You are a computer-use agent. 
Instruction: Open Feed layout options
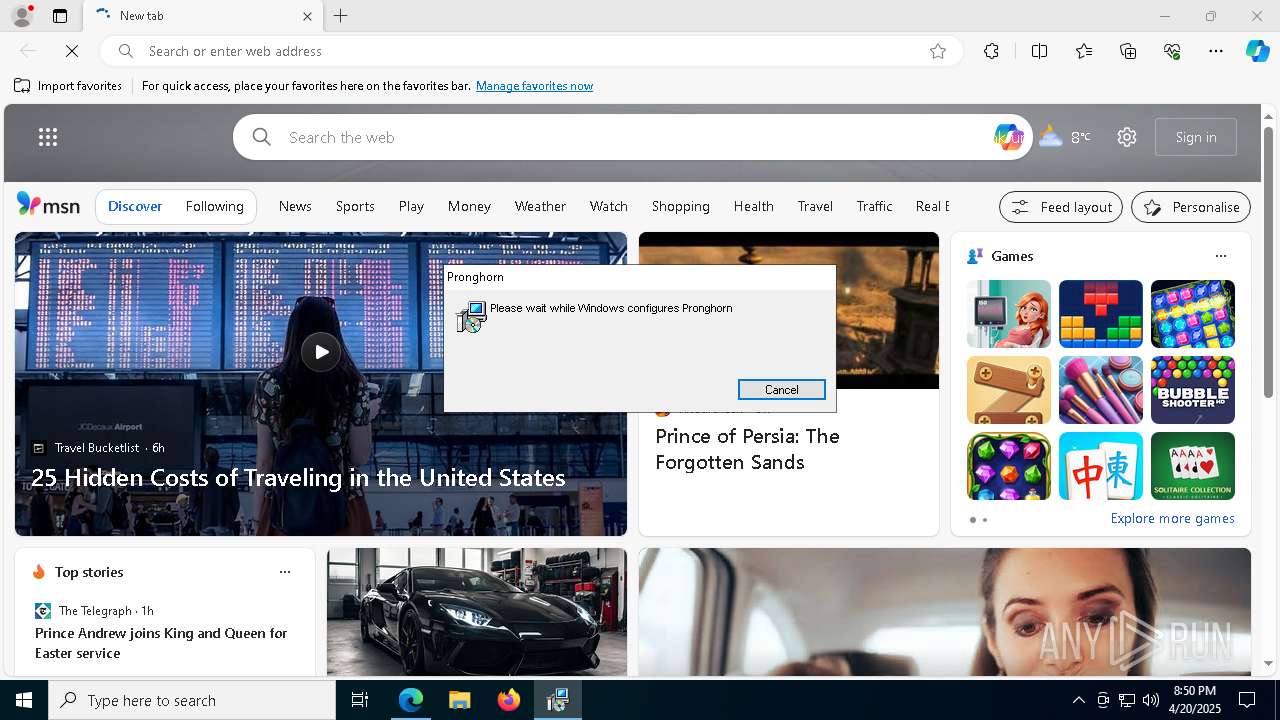click(1060, 207)
